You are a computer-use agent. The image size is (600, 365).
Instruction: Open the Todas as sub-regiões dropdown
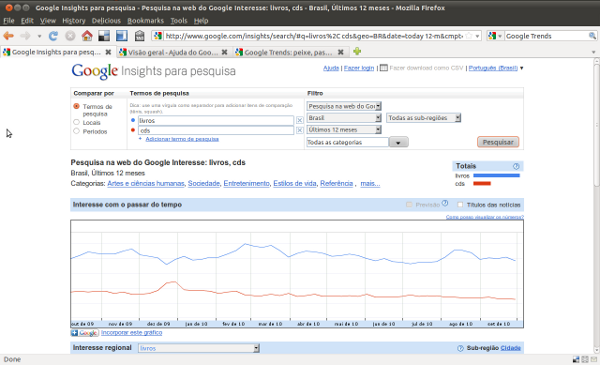424,118
